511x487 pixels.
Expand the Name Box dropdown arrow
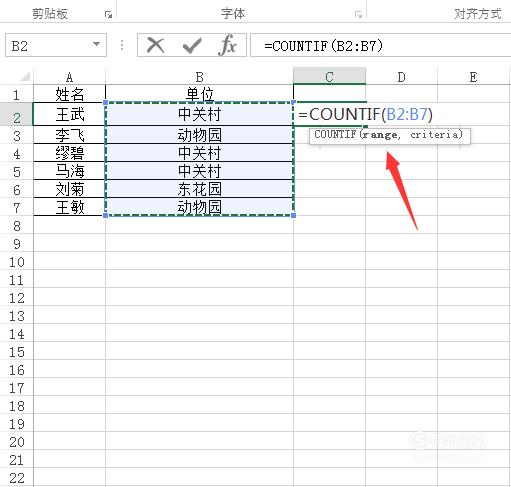96,44
